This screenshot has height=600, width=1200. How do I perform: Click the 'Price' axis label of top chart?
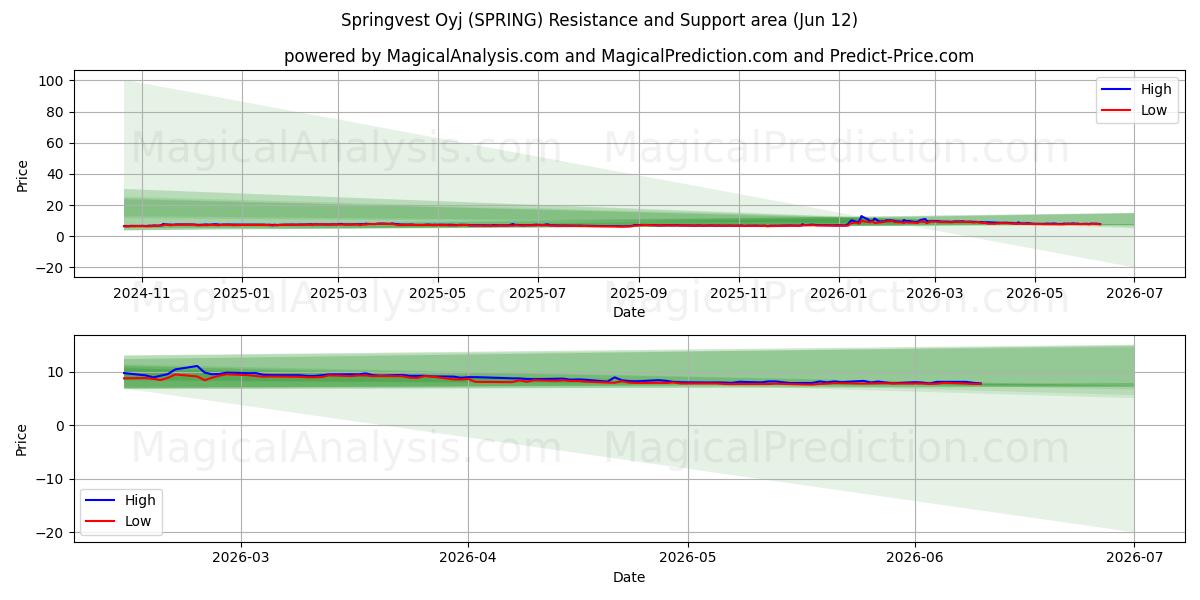23,174
